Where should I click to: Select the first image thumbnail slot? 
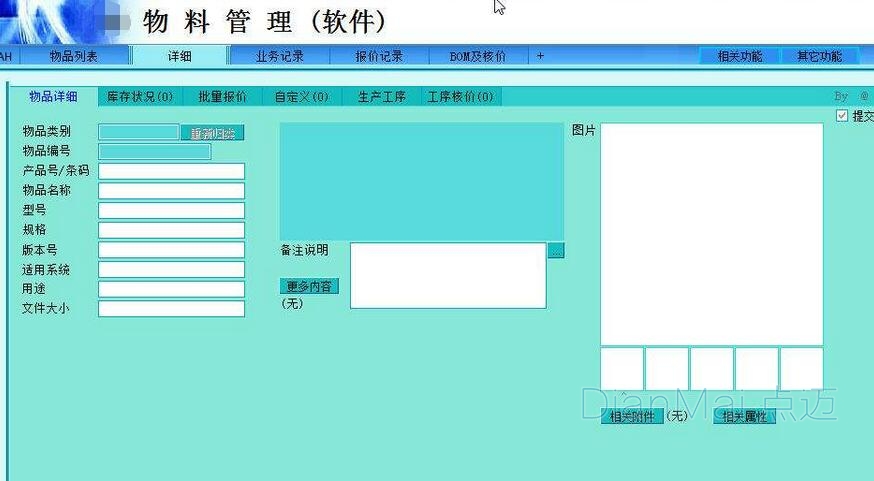click(x=622, y=369)
